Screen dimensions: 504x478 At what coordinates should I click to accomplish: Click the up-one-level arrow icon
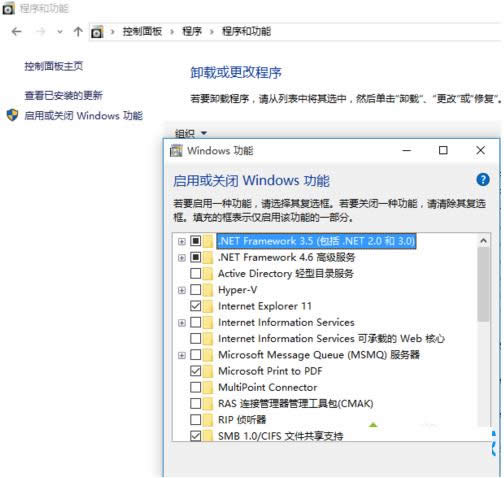[78, 32]
